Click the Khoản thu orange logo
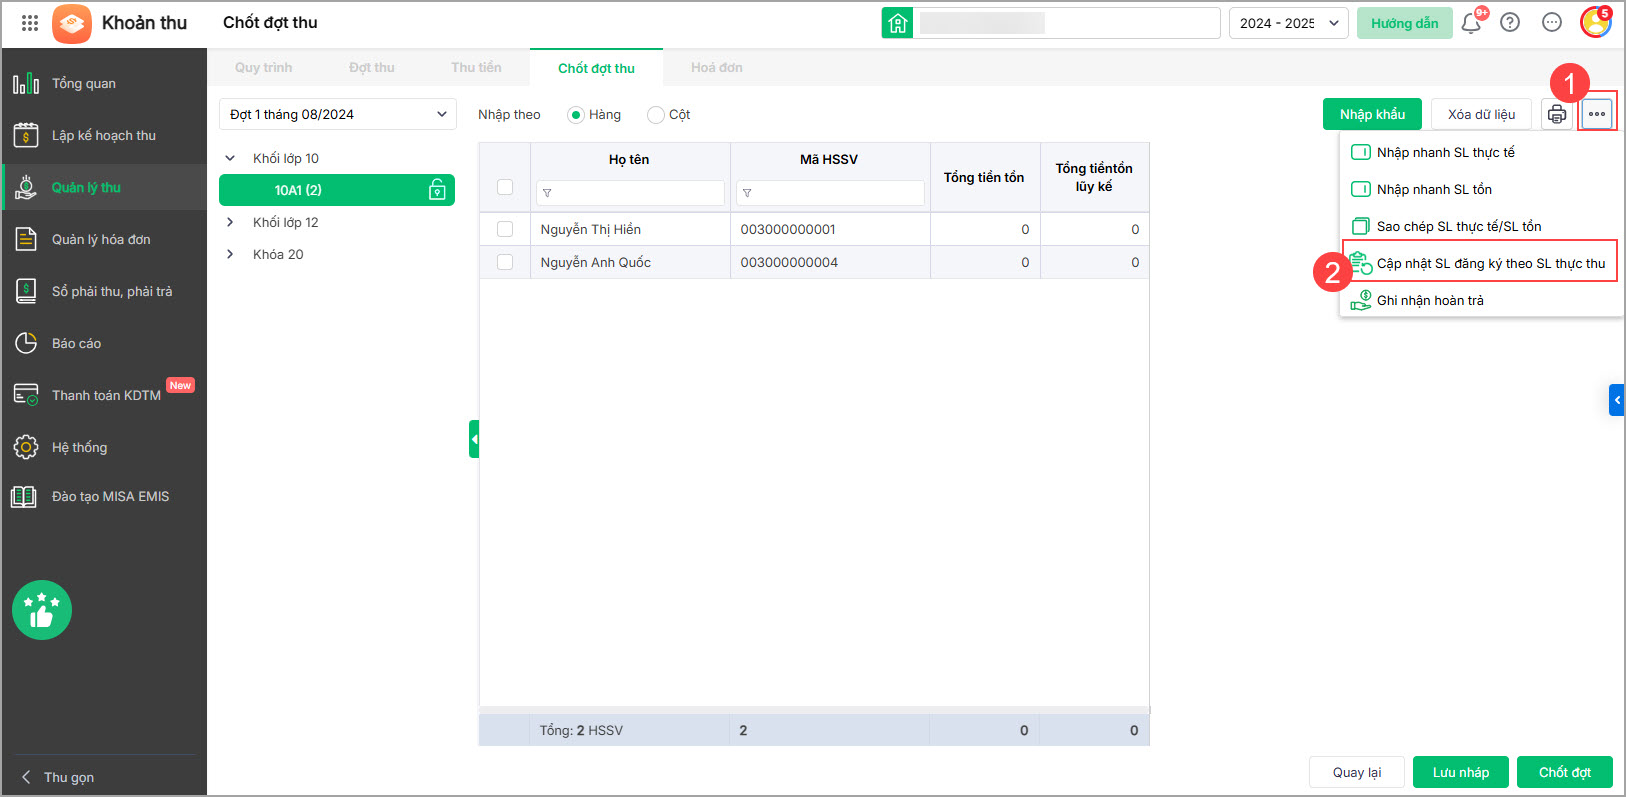Image resolution: width=1626 pixels, height=797 pixels. [x=72, y=23]
